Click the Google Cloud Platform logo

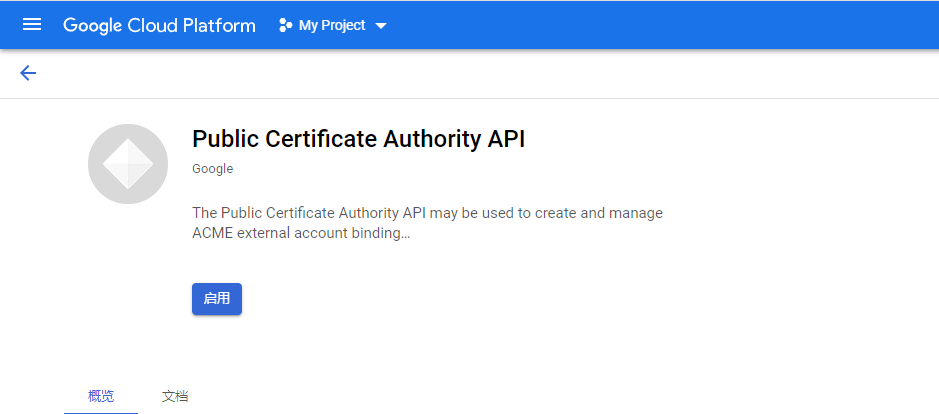(x=159, y=25)
